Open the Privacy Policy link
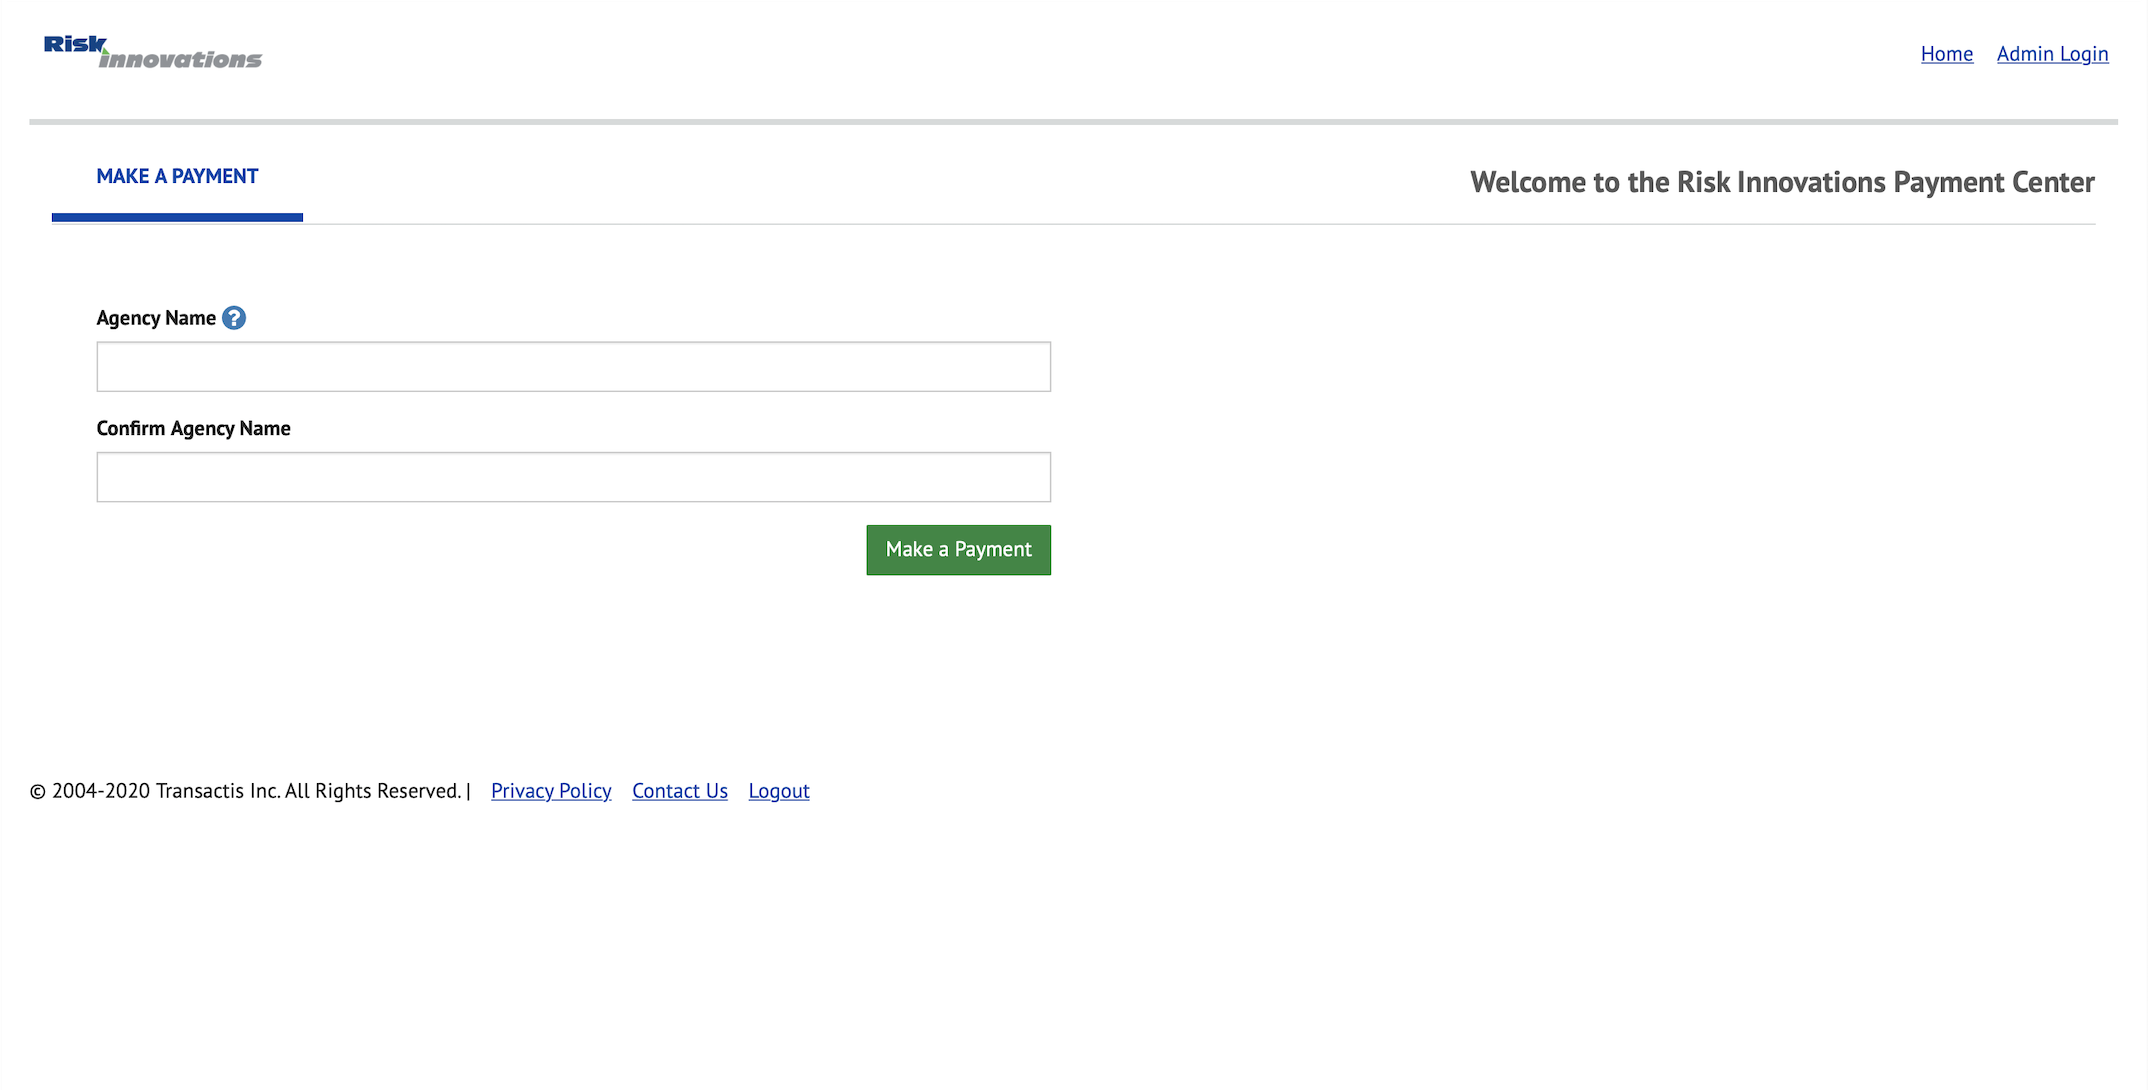 tap(551, 791)
